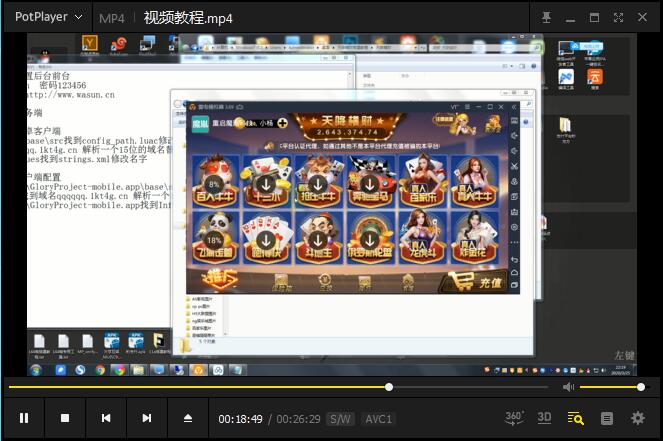663x441 pixels.
Task: Click the Start orb in video taskbar
Action: pyautogui.click(x=36, y=370)
